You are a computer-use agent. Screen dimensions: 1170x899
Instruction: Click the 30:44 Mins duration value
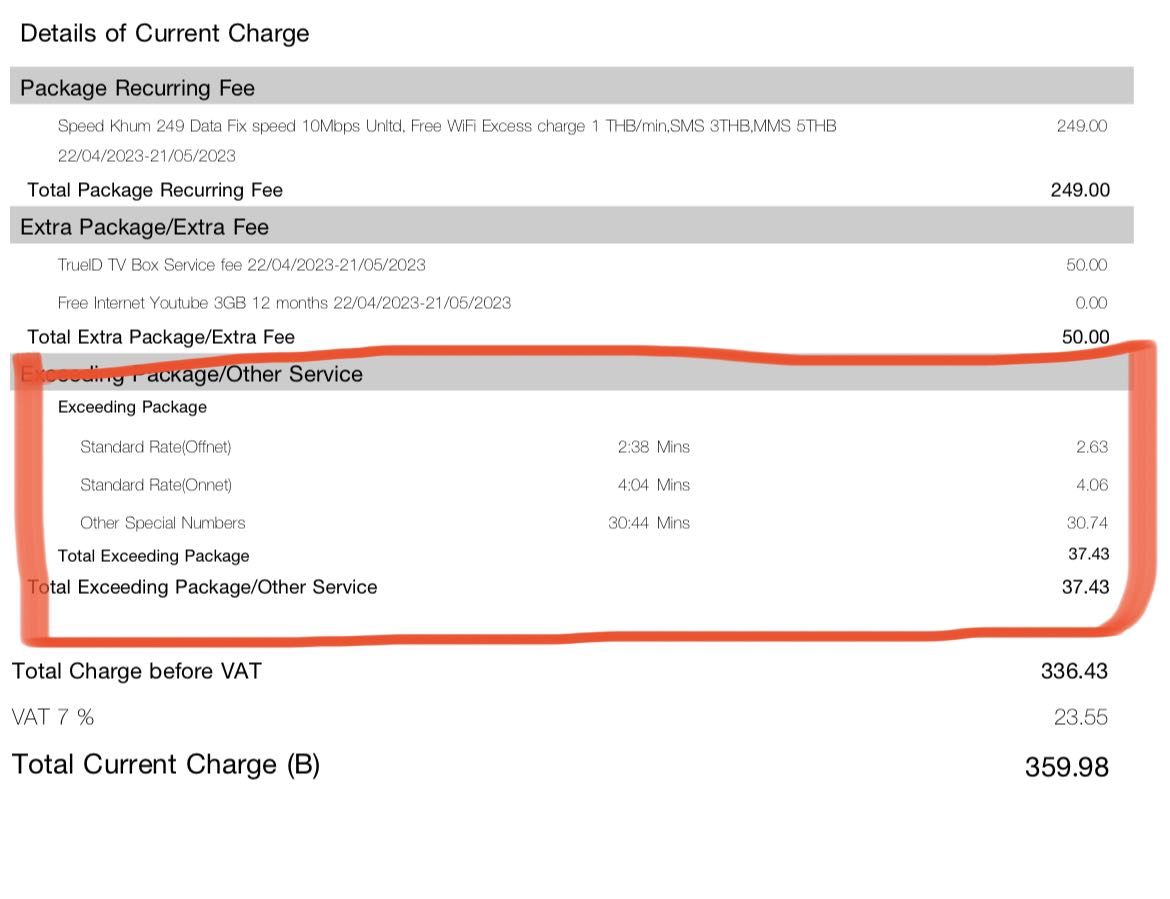pyautogui.click(x=649, y=523)
